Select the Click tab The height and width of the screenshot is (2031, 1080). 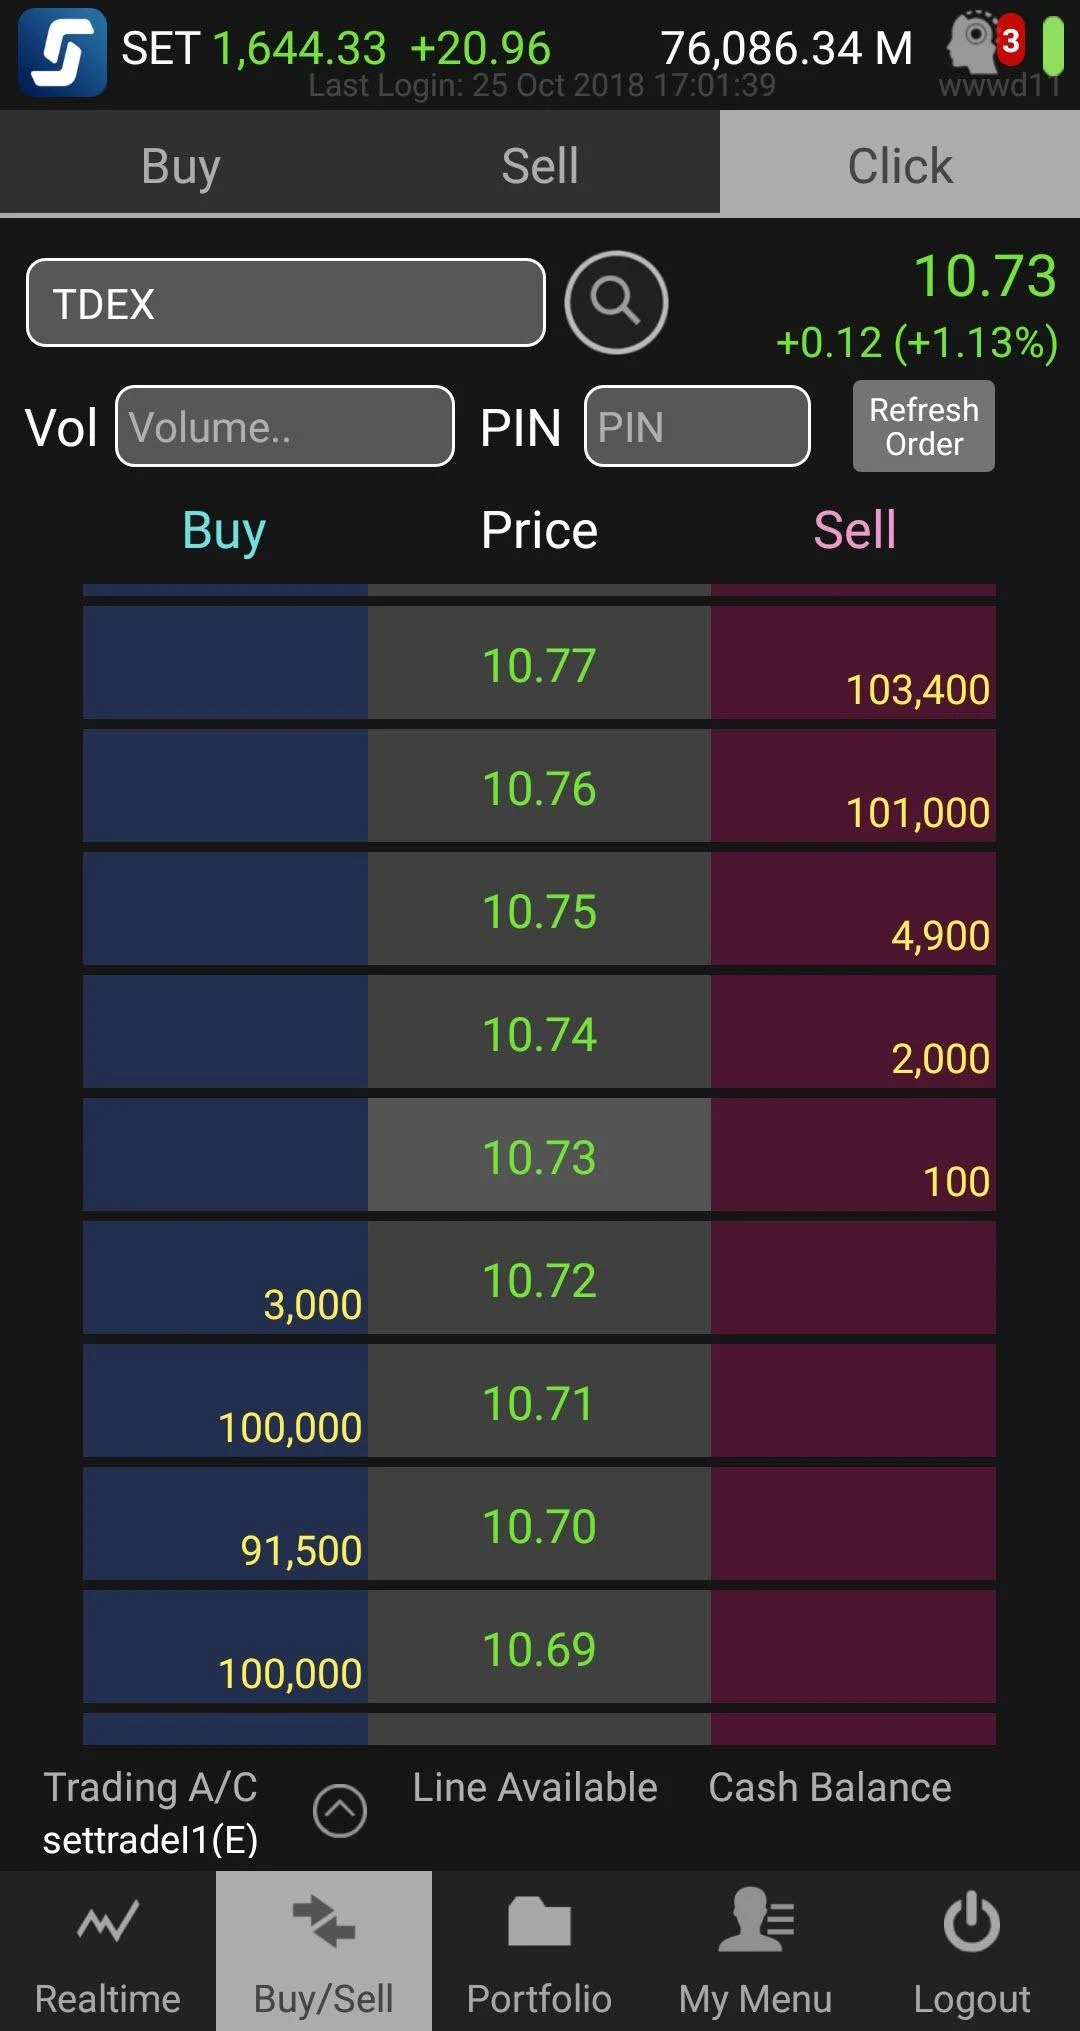(900, 165)
